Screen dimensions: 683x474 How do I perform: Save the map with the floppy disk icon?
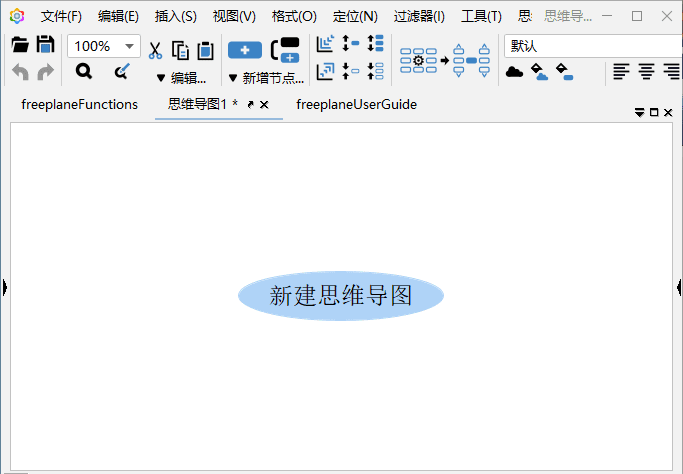pos(45,44)
